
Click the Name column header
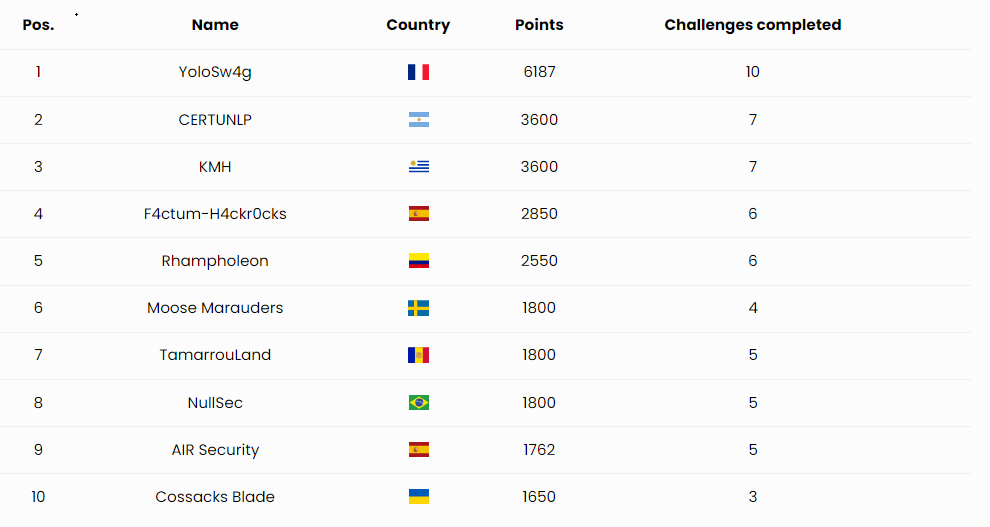pyautogui.click(x=215, y=25)
